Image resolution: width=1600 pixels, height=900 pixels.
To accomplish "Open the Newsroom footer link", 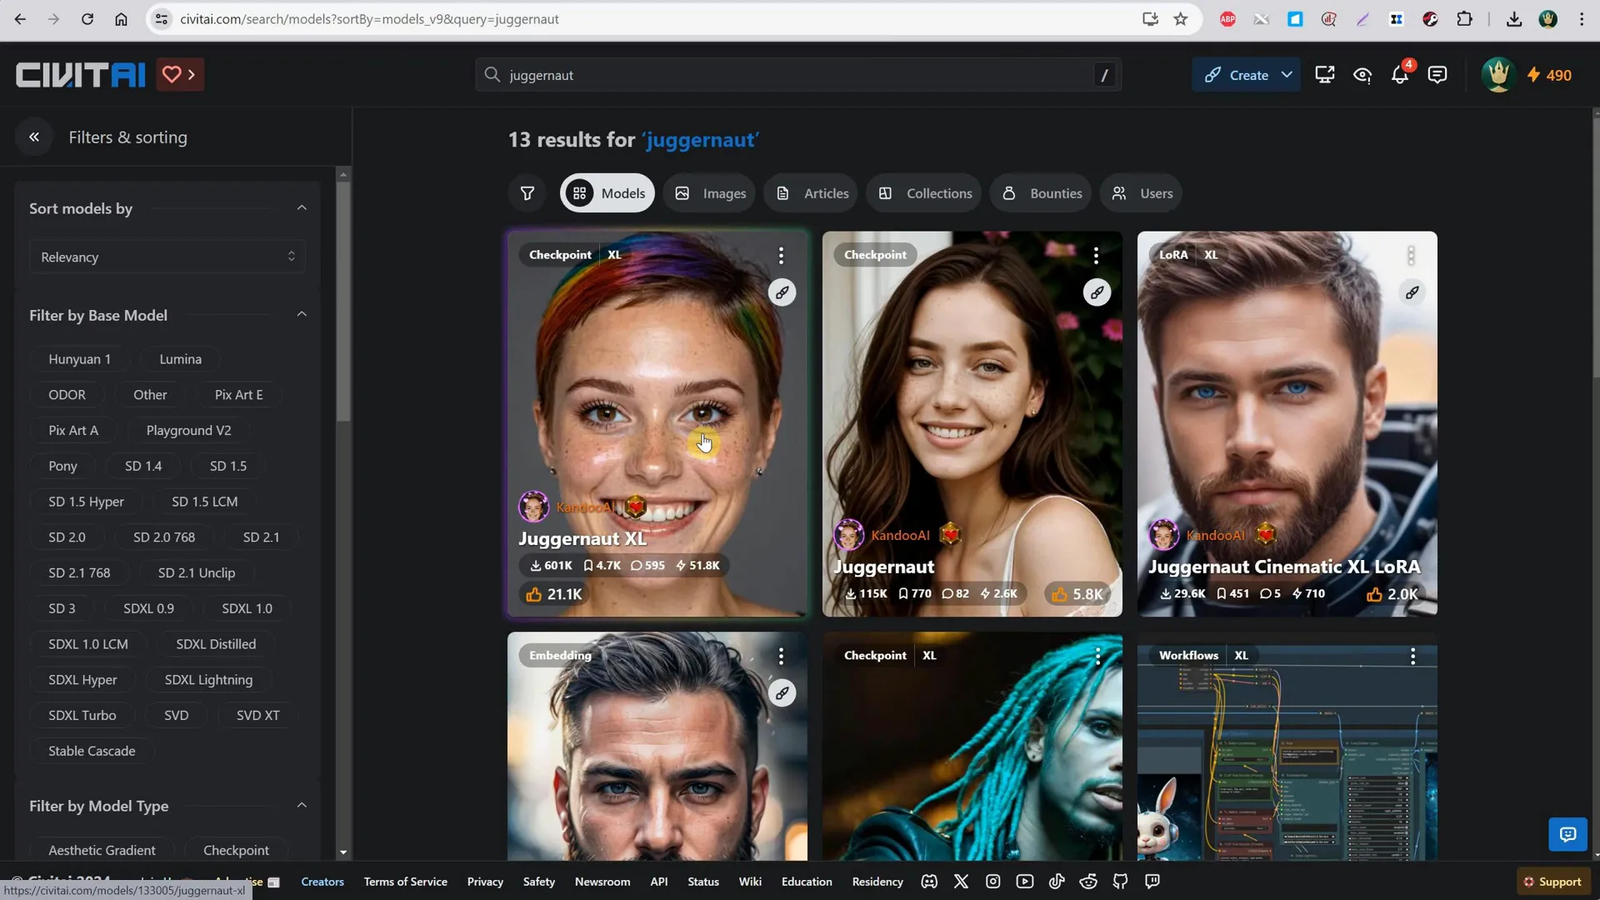I will [602, 881].
